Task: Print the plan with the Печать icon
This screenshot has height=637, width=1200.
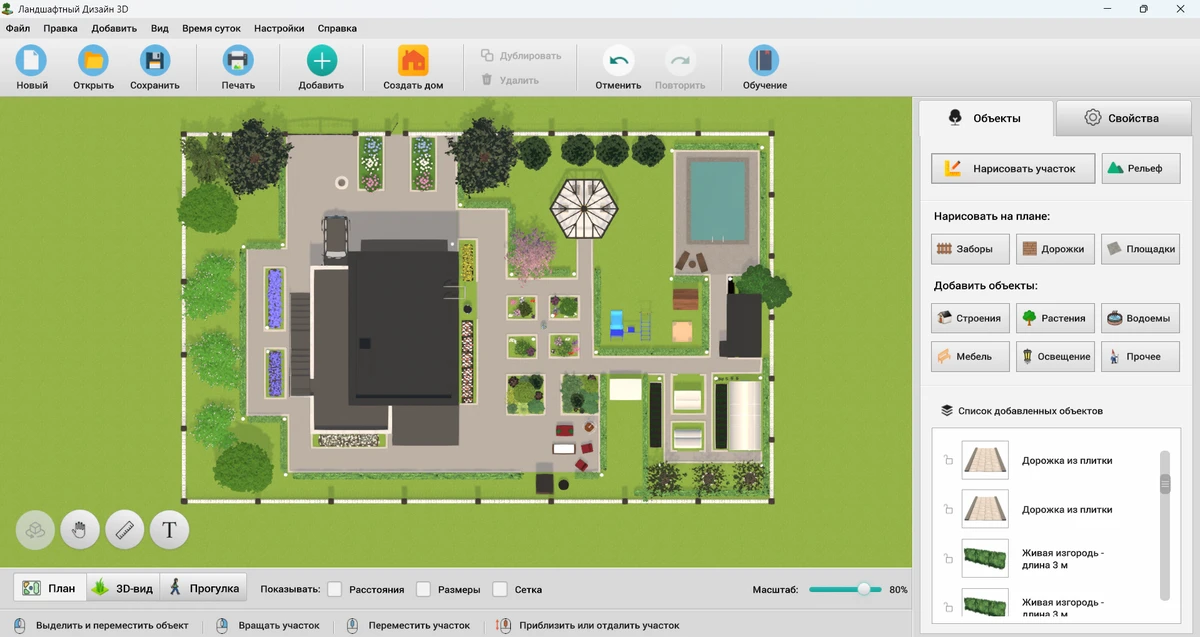Action: point(238,62)
